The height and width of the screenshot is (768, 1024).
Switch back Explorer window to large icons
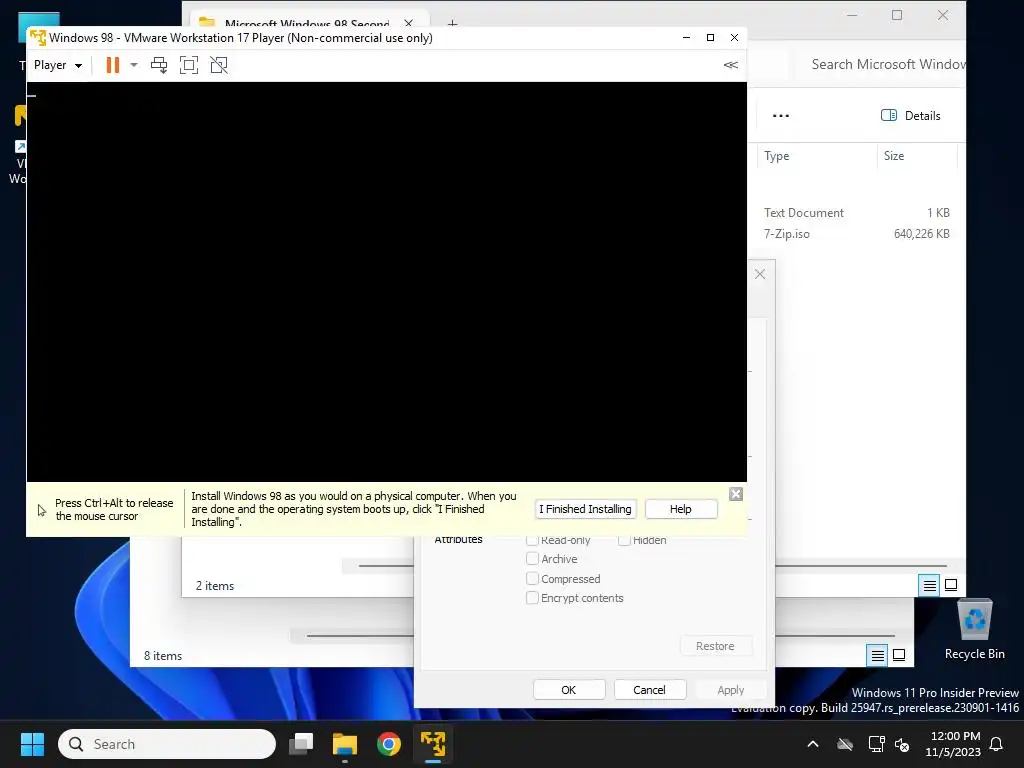coord(899,655)
